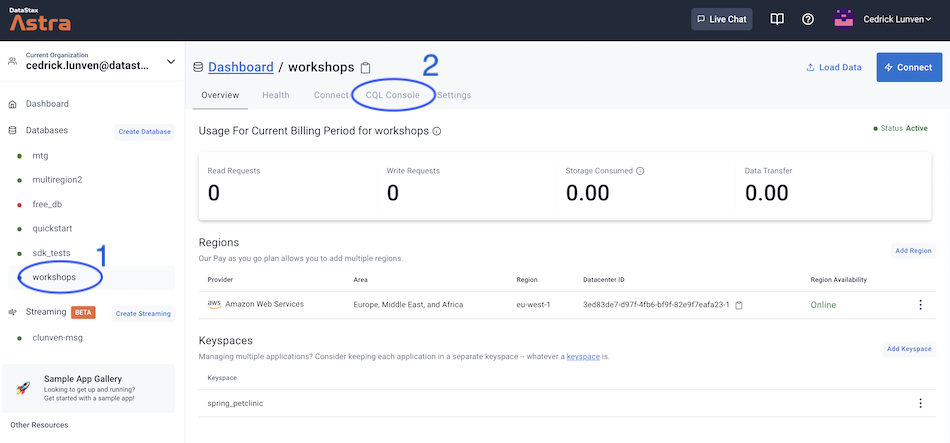Click the blue Connect button
This screenshot has width=950, height=443.
(909, 67)
